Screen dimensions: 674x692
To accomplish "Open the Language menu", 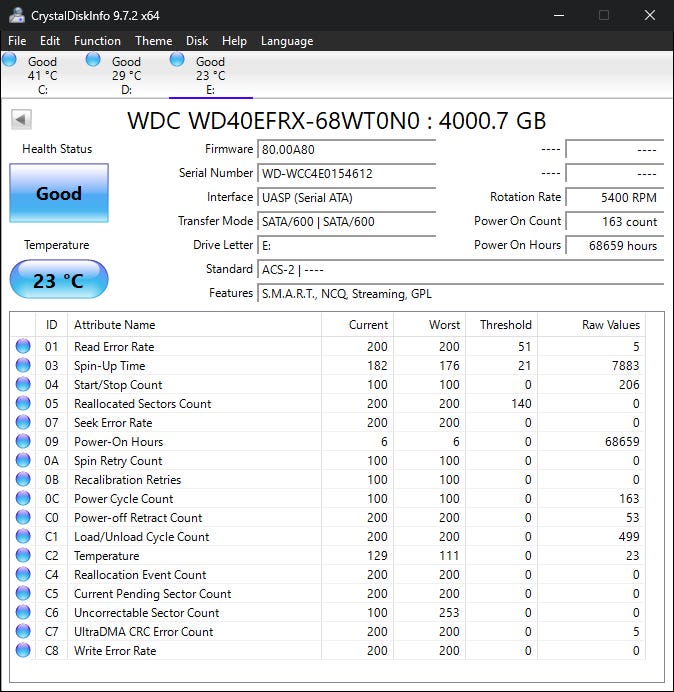I will [x=287, y=41].
